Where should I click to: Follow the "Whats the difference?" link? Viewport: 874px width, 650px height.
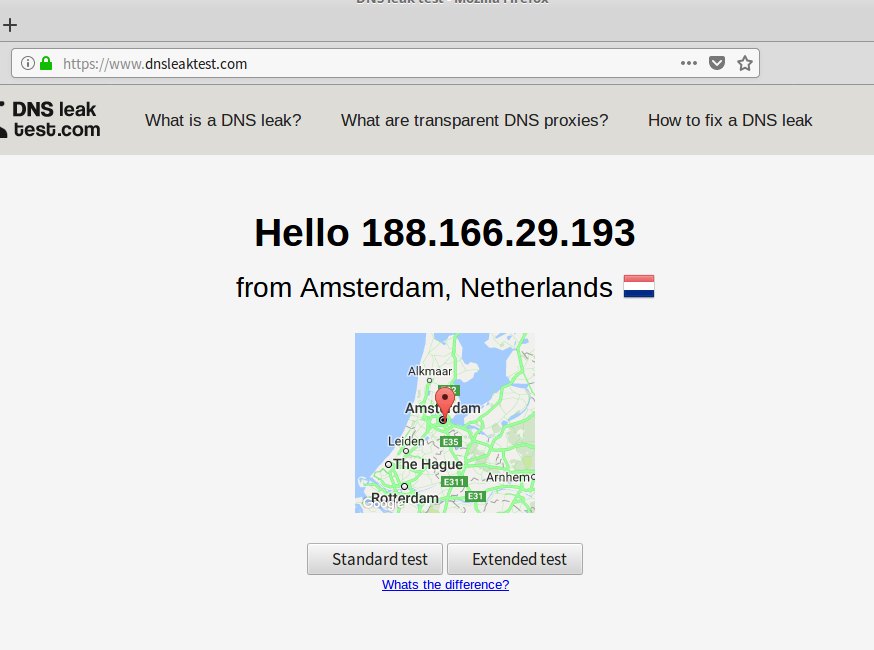tap(445, 585)
